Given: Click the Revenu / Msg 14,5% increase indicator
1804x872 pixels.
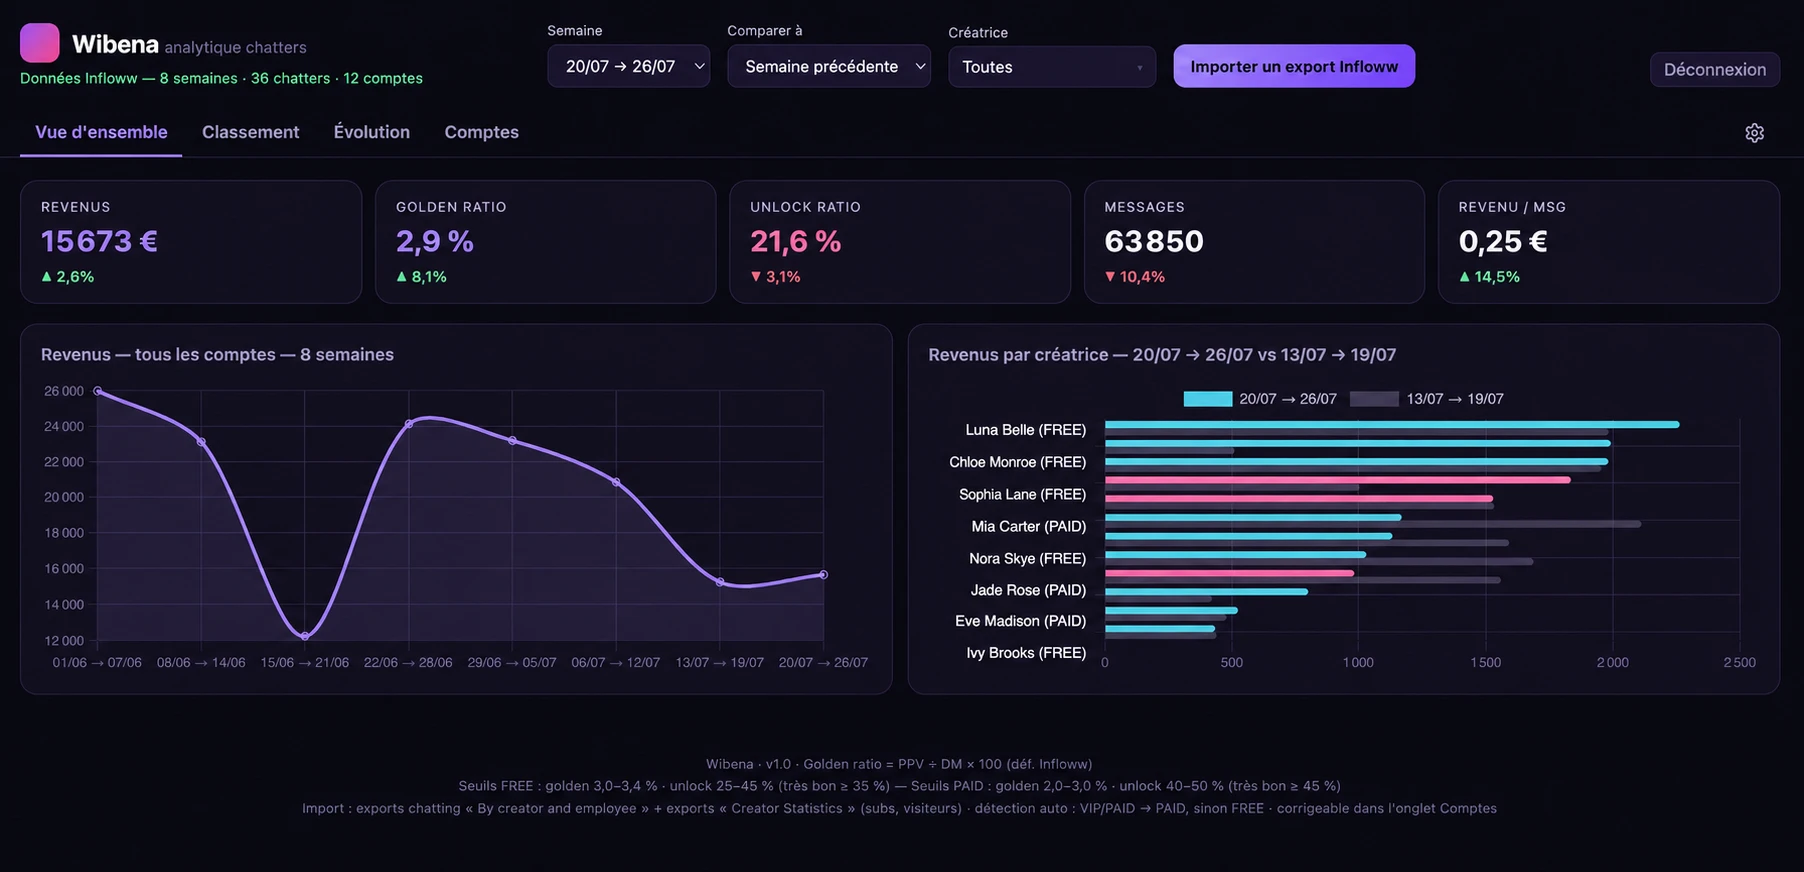Looking at the screenshot, I should pyautogui.click(x=1489, y=277).
